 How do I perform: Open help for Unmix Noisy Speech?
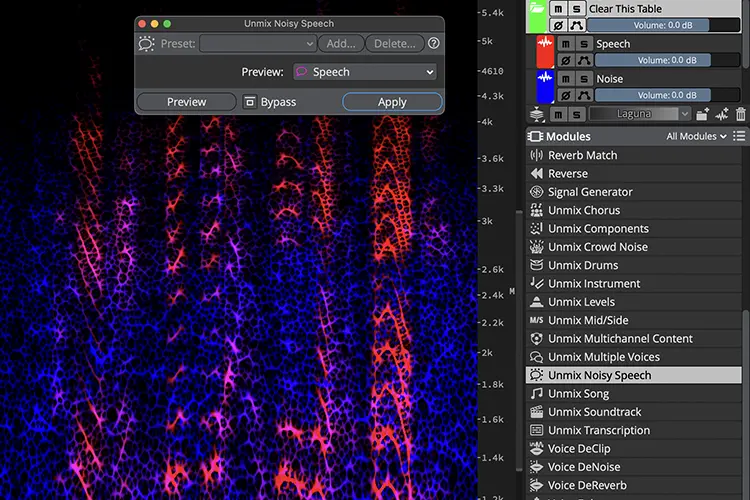point(434,44)
